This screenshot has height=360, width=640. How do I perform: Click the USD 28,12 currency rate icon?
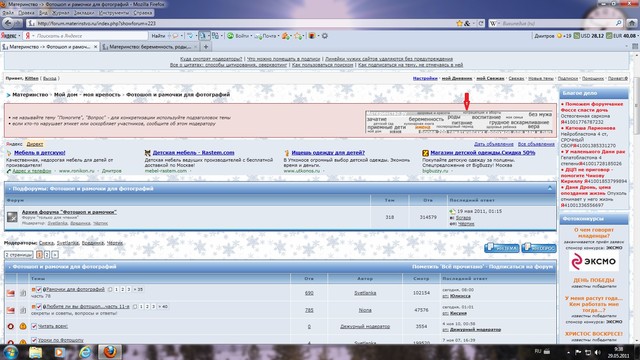pyautogui.click(x=577, y=36)
